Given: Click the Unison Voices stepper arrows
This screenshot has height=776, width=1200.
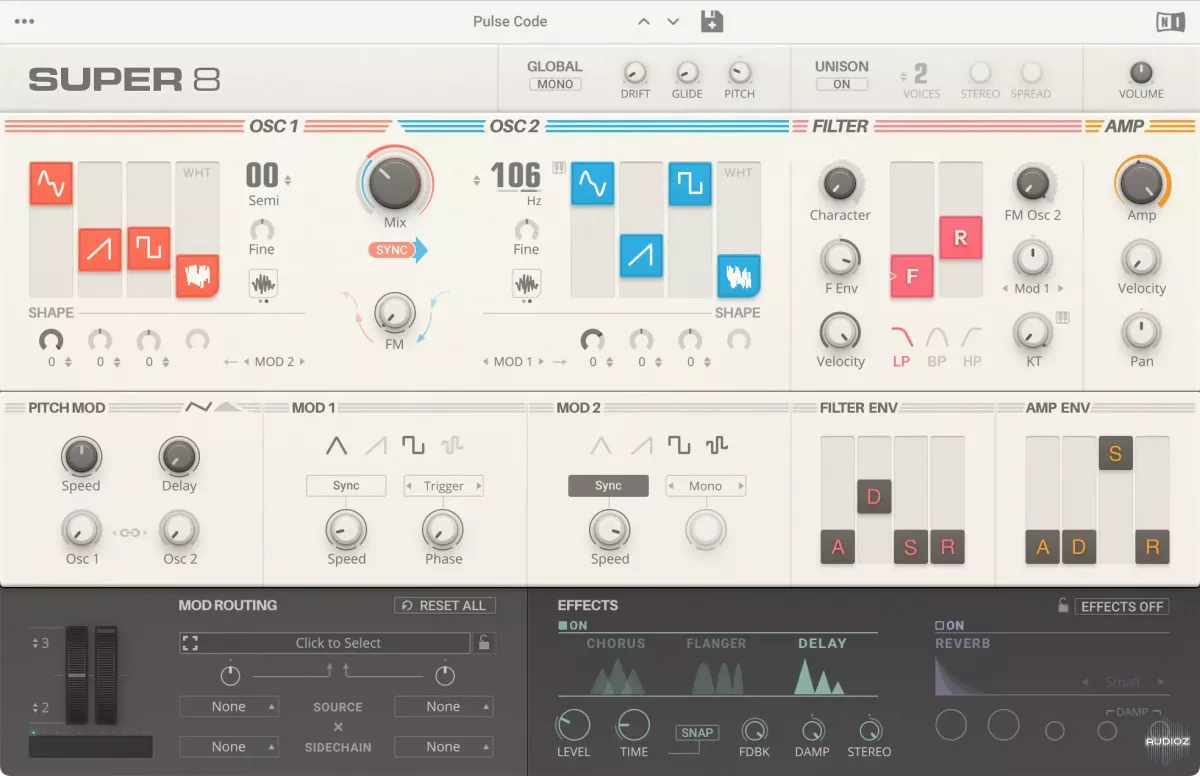Looking at the screenshot, I should click(x=905, y=76).
